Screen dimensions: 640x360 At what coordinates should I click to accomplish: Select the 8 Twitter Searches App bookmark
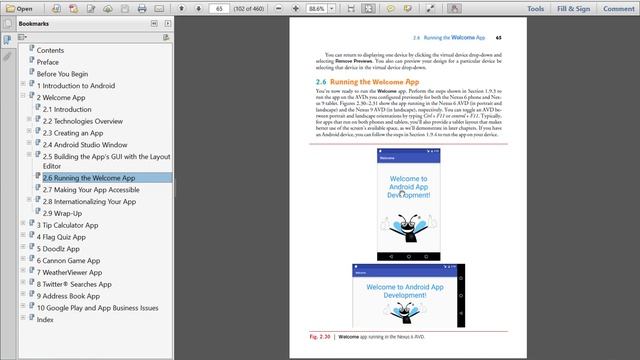74,284
